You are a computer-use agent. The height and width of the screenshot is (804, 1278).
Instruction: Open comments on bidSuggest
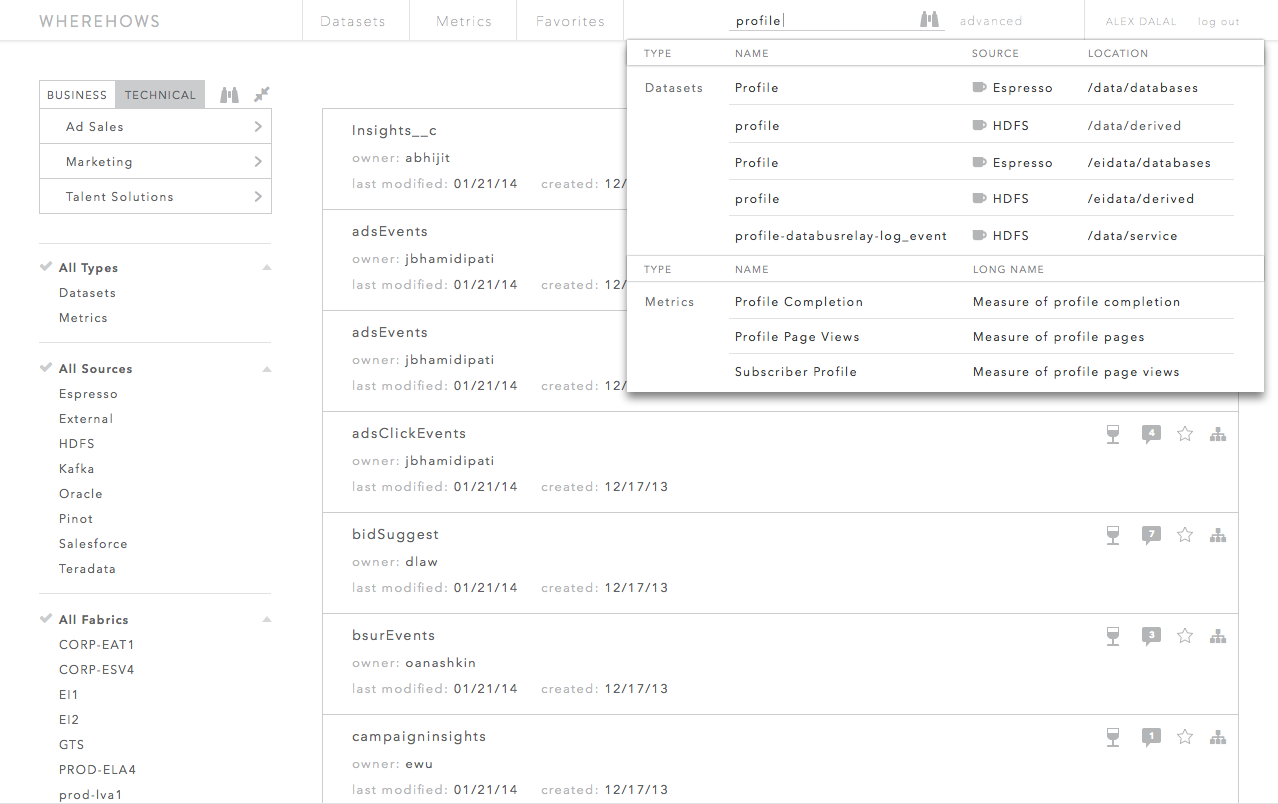[1151, 535]
